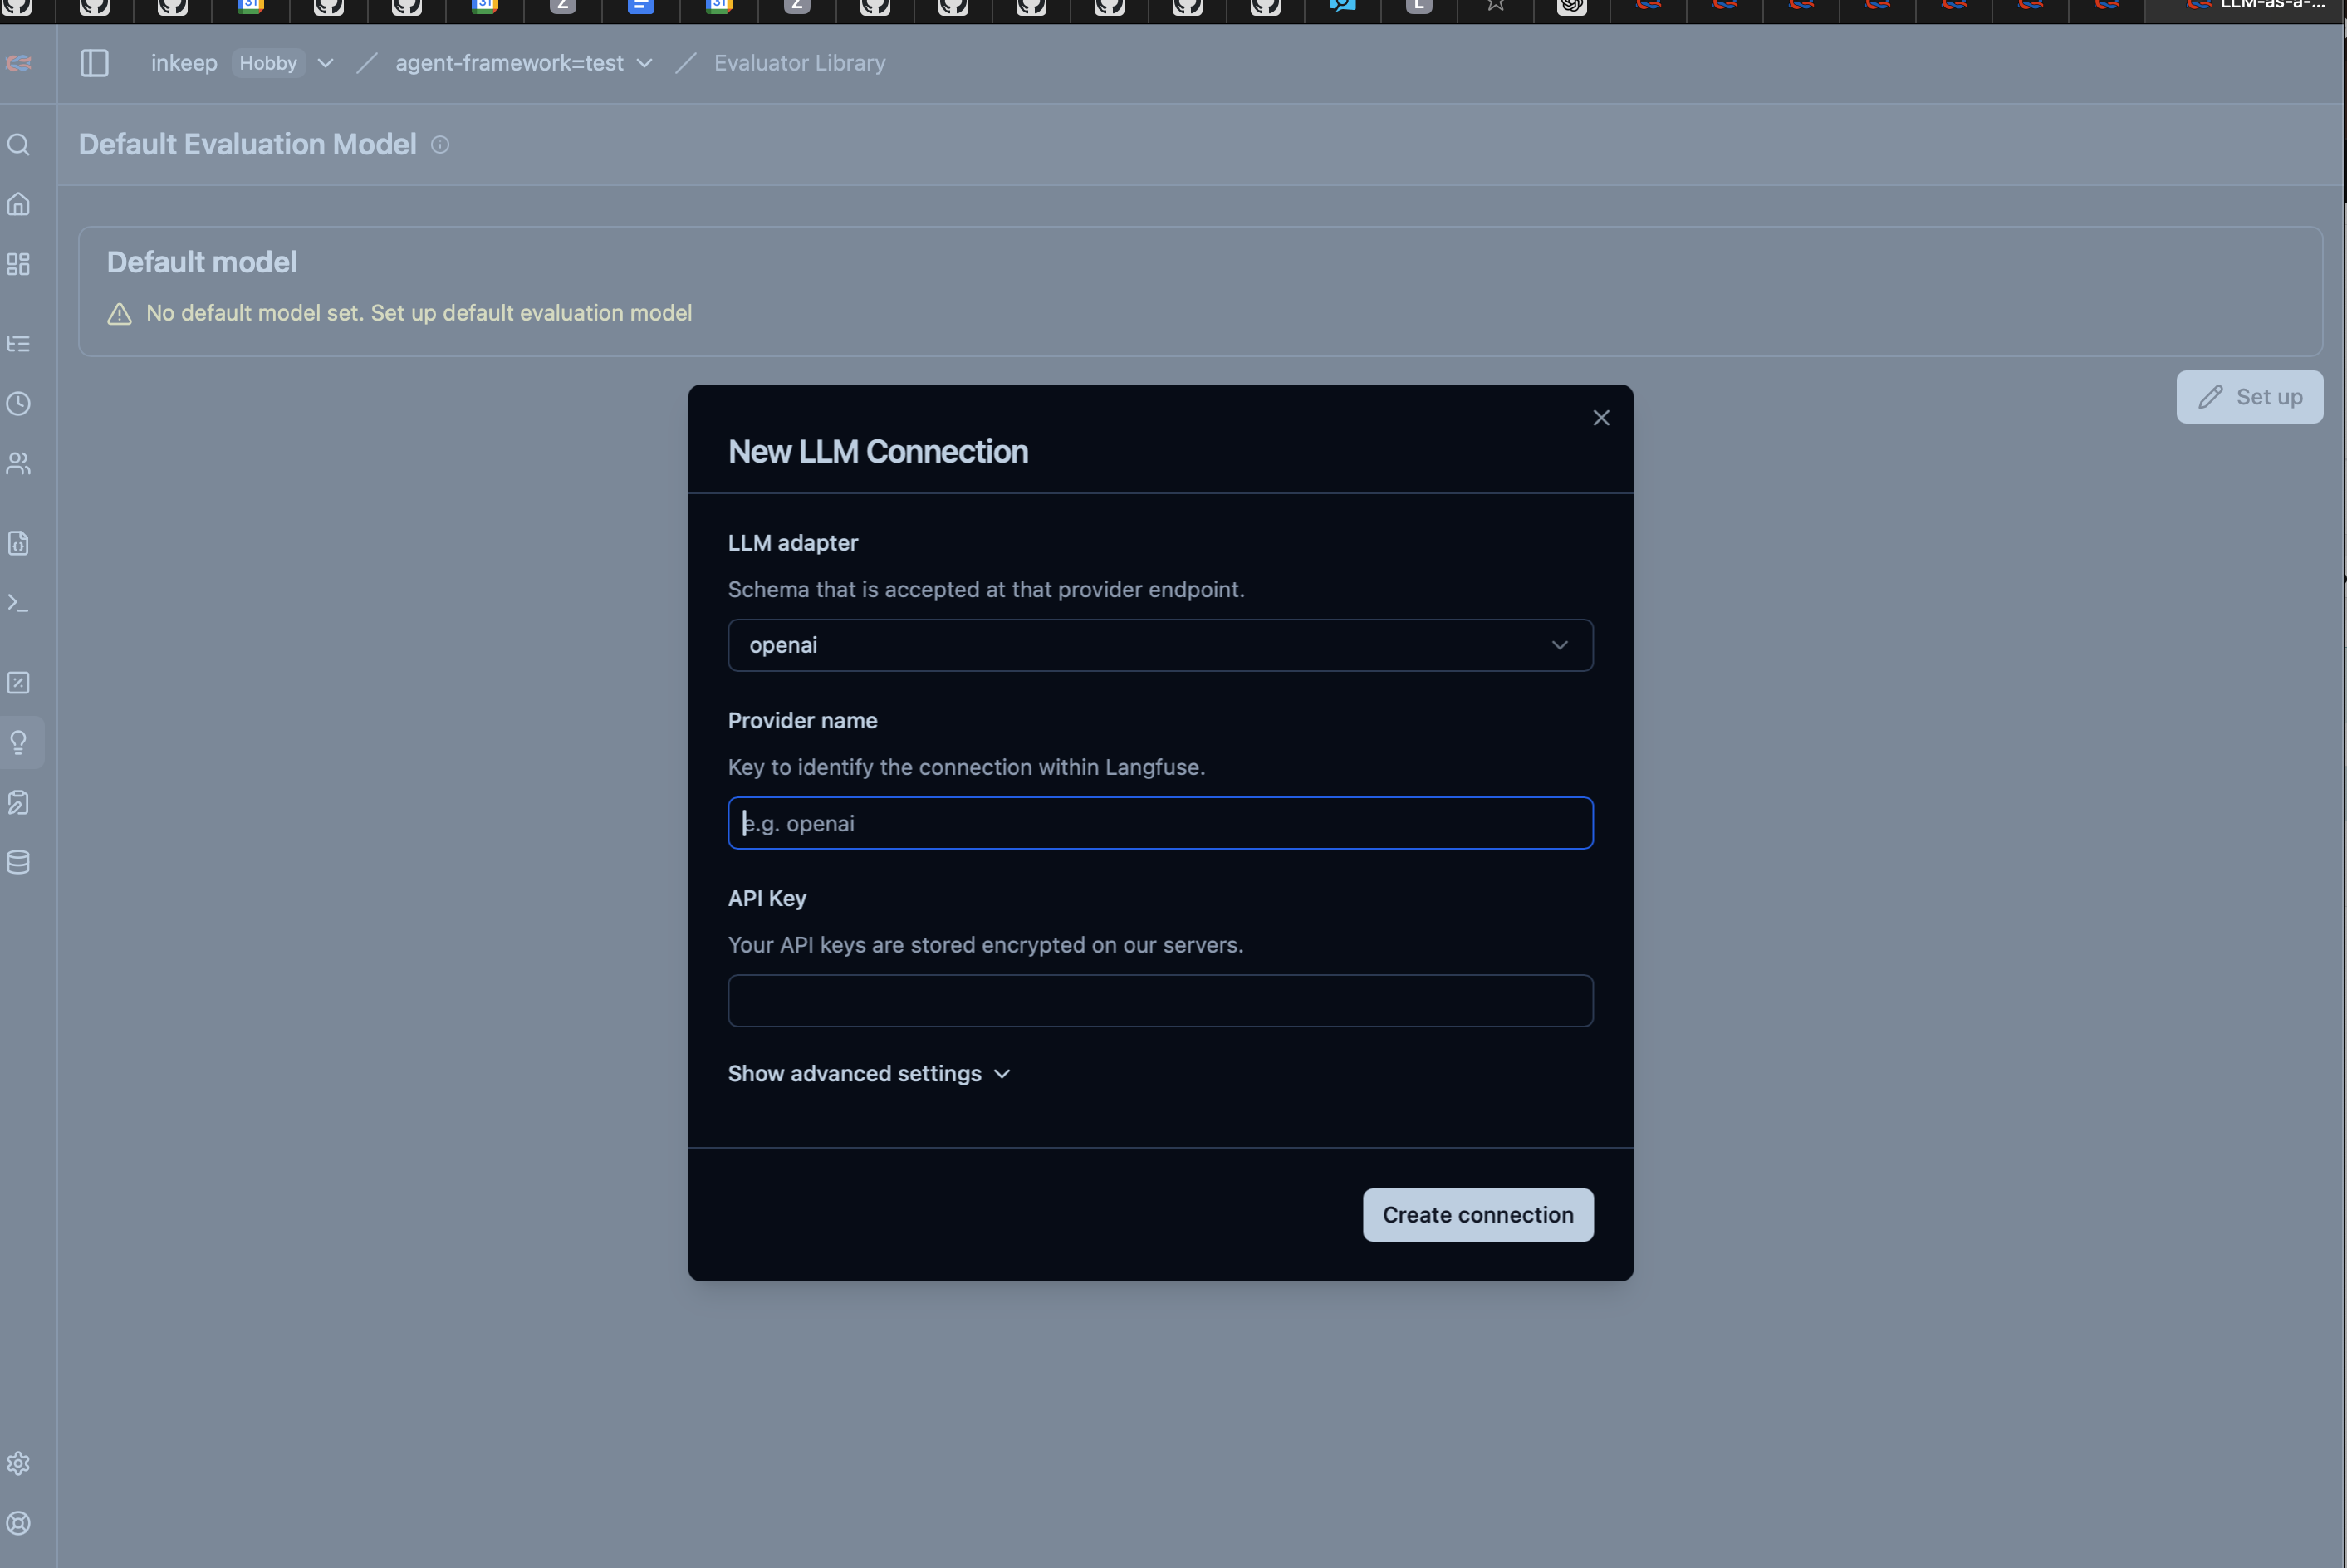Open the LLM adapter dropdown showing openai
Image resolution: width=2347 pixels, height=1568 pixels.
pyautogui.click(x=1159, y=645)
